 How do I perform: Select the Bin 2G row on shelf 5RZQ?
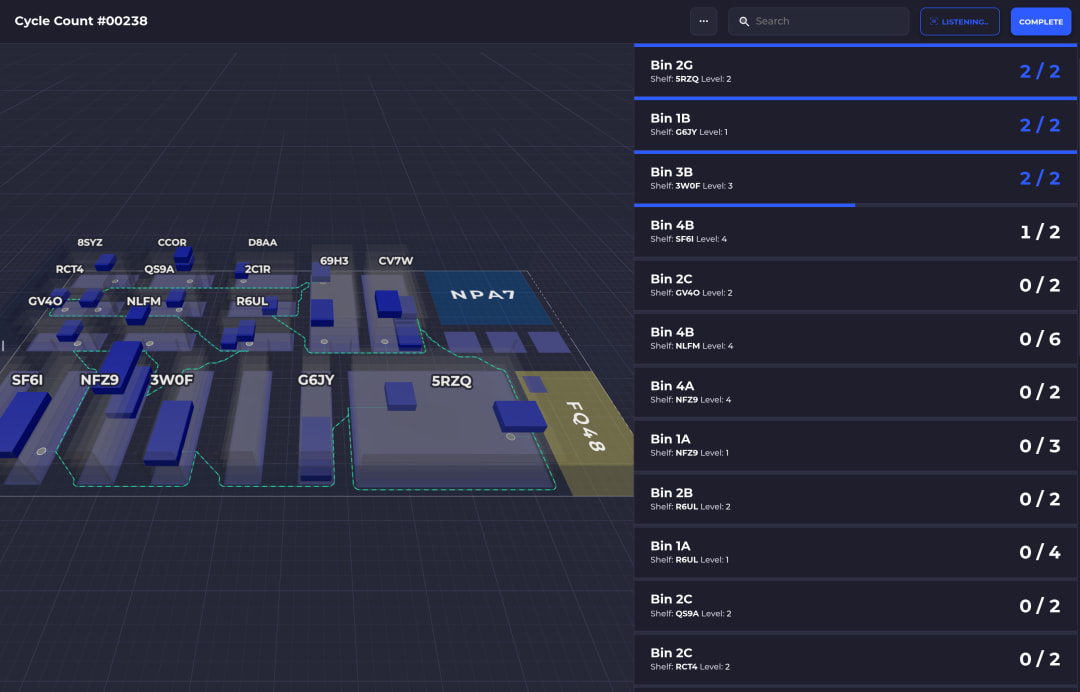tap(855, 71)
